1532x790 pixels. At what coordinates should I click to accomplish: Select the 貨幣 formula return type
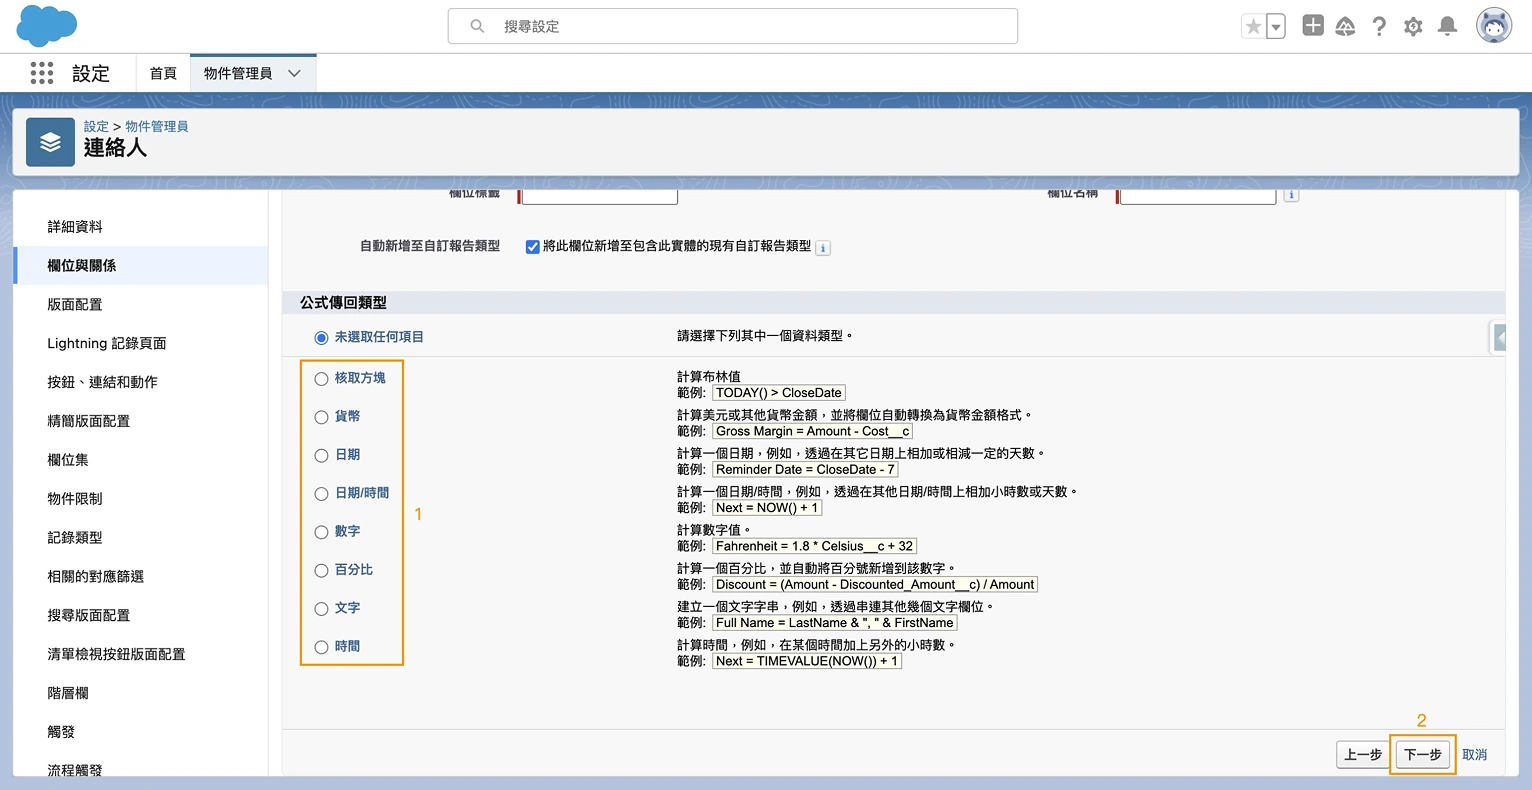coord(321,416)
